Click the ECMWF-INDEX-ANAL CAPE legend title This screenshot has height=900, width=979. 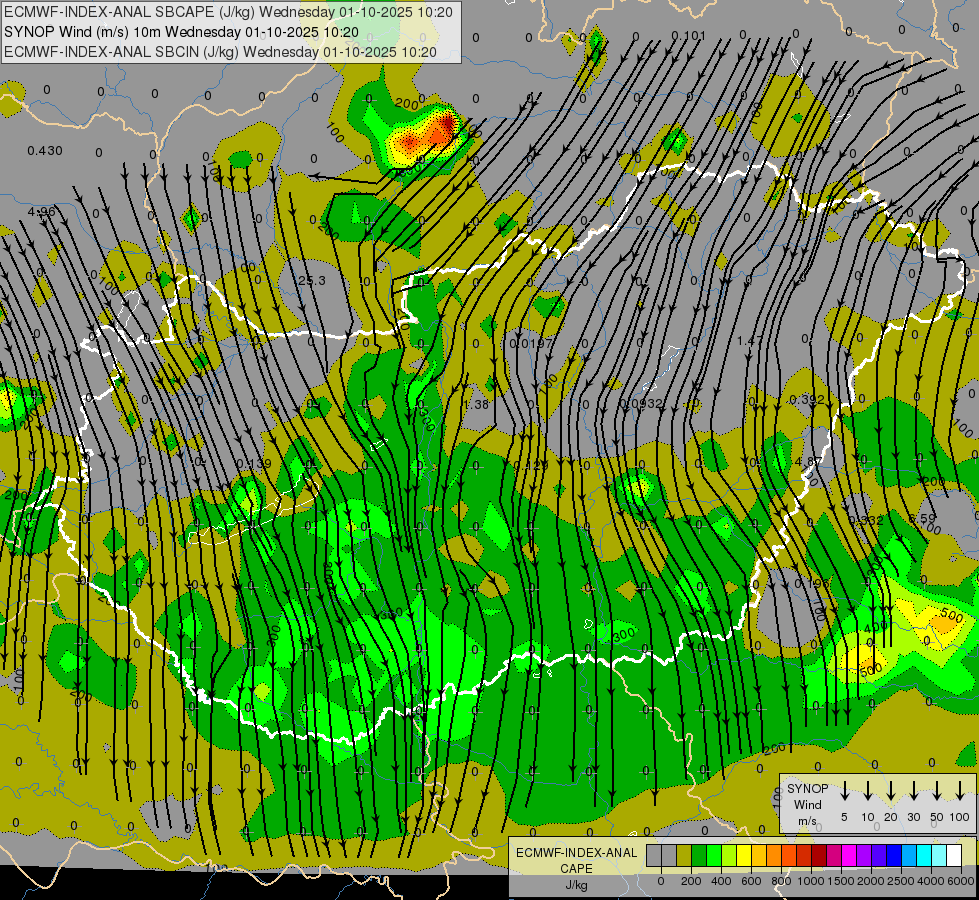coord(575,860)
